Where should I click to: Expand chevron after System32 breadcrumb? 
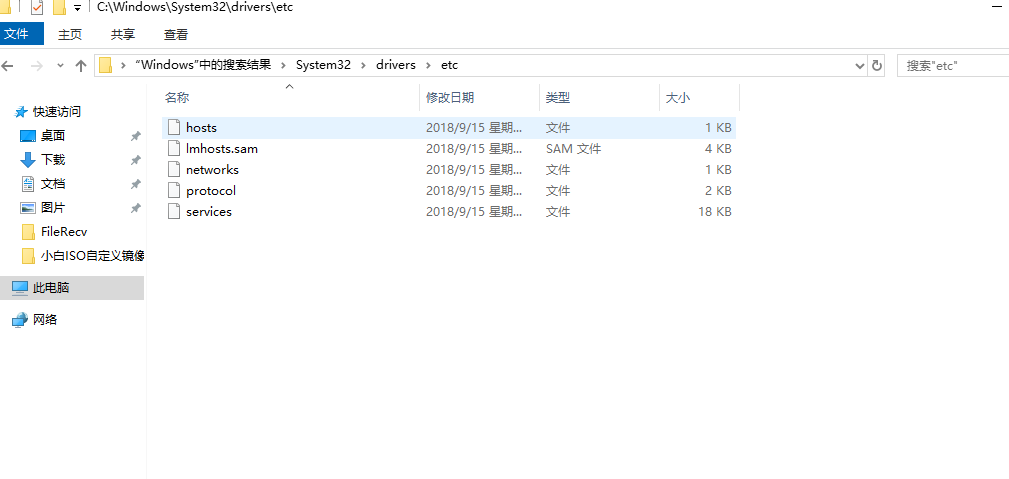point(364,65)
